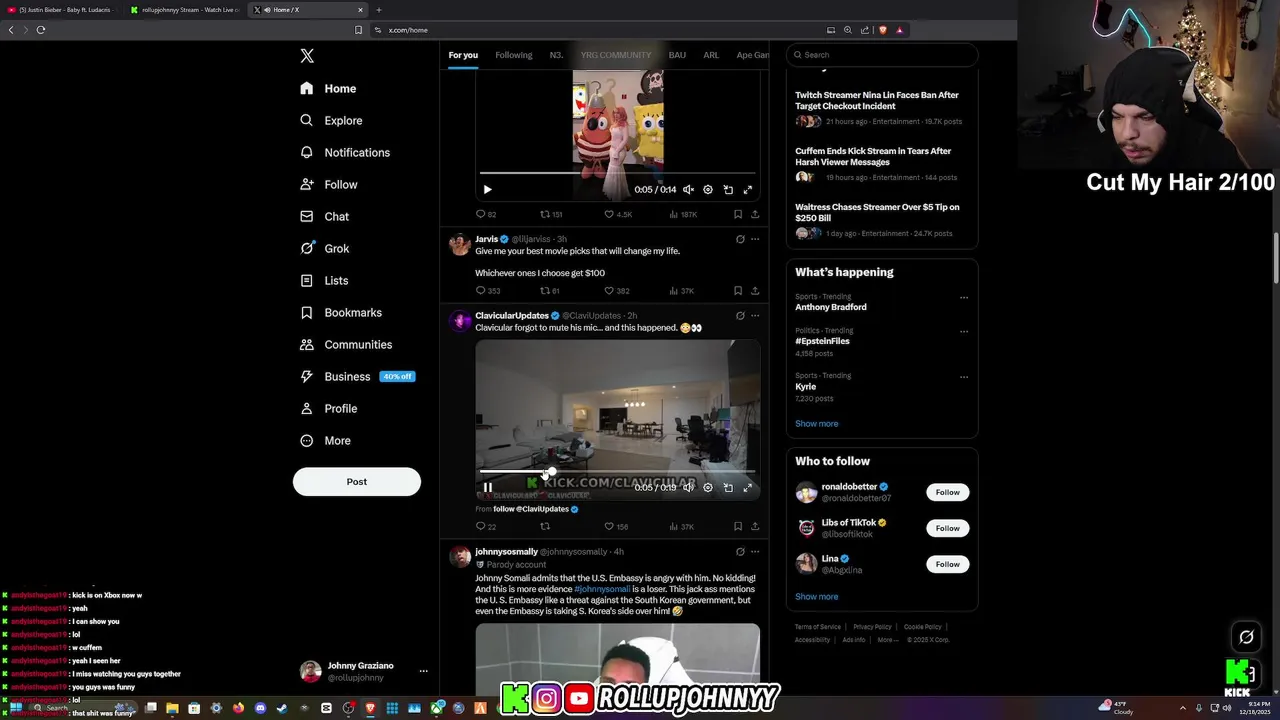Click the X logo in the sidebar
The image size is (1280, 720).
pos(307,56)
